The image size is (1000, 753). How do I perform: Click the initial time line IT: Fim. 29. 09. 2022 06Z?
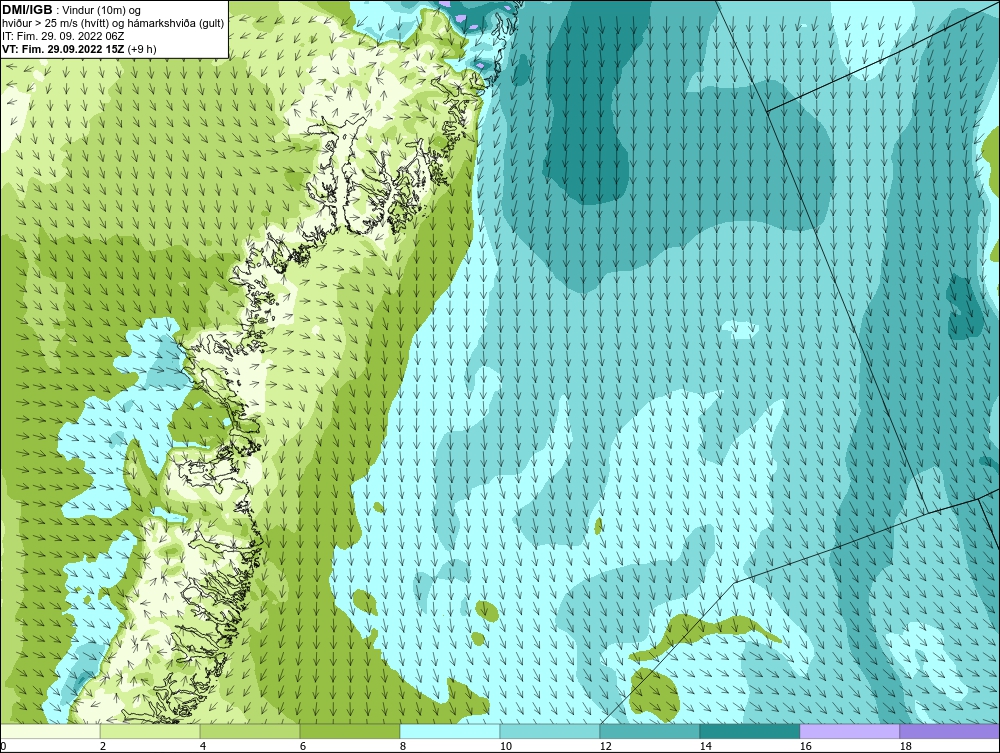tap(62, 36)
